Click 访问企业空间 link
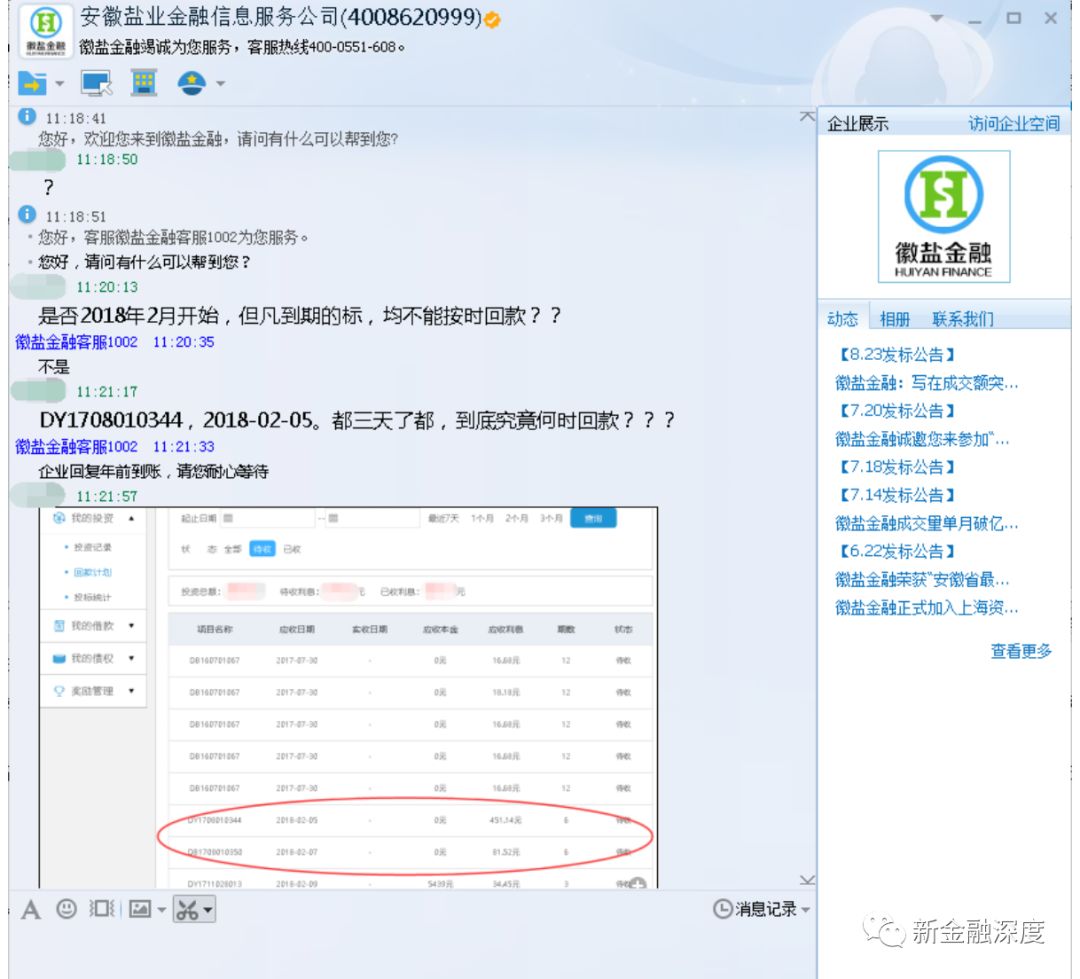 click(x=1014, y=123)
